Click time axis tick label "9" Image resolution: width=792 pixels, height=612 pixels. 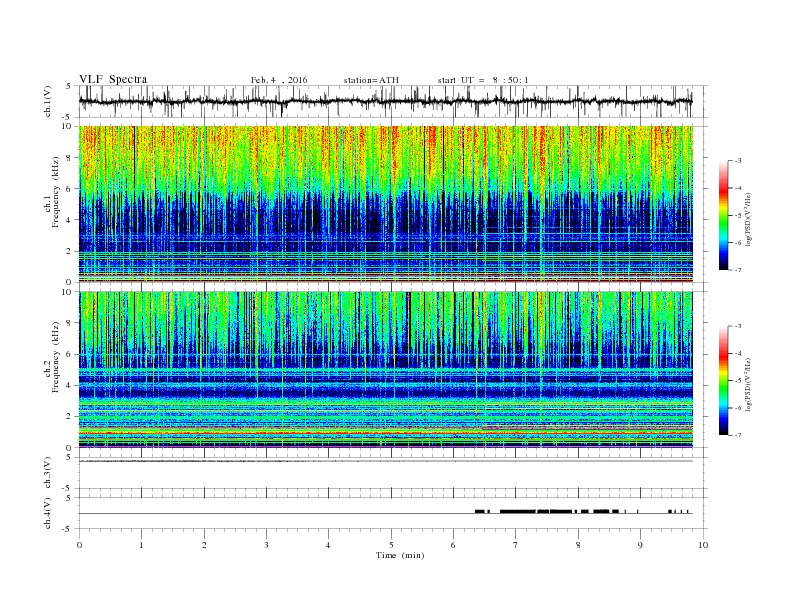point(640,545)
